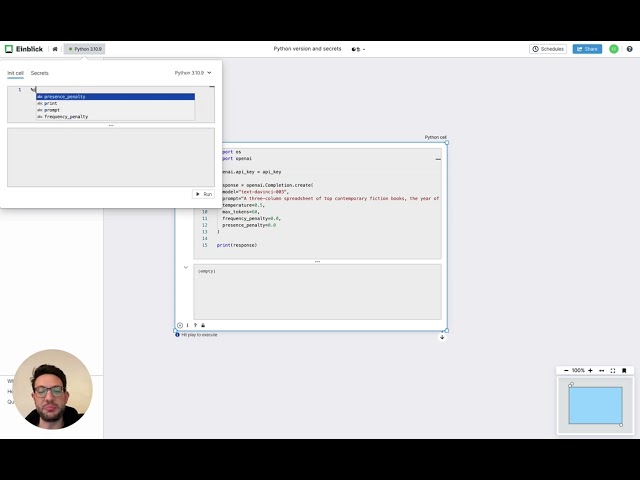This screenshot has height=480, width=640.
Task: Click the Share button
Action: [x=587, y=49]
